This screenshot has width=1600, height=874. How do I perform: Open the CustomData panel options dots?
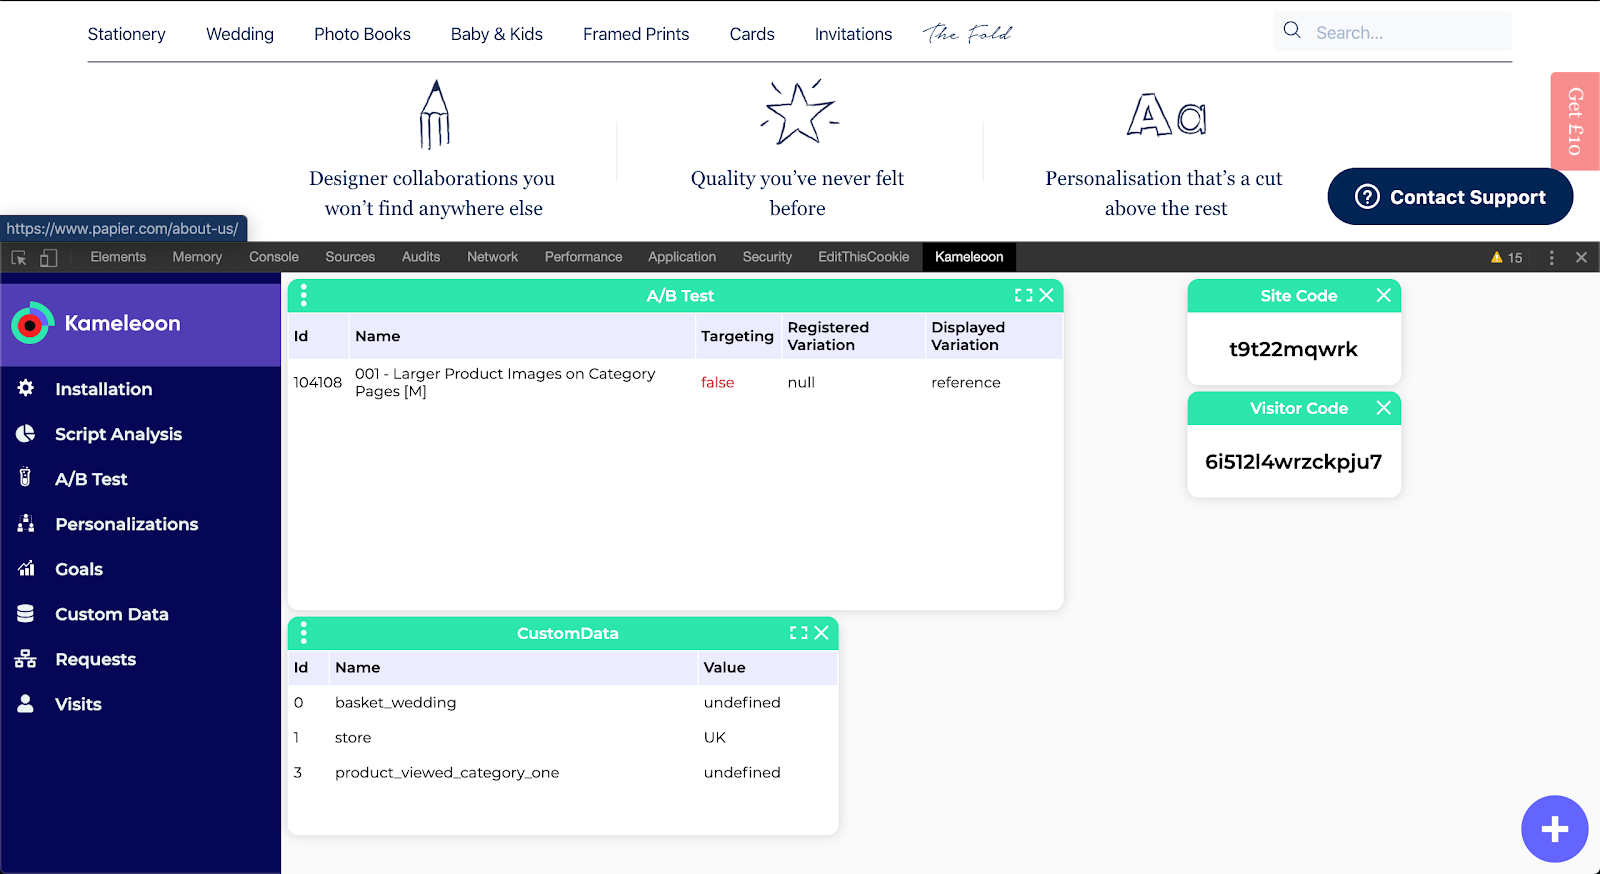[x=304, y=633]
